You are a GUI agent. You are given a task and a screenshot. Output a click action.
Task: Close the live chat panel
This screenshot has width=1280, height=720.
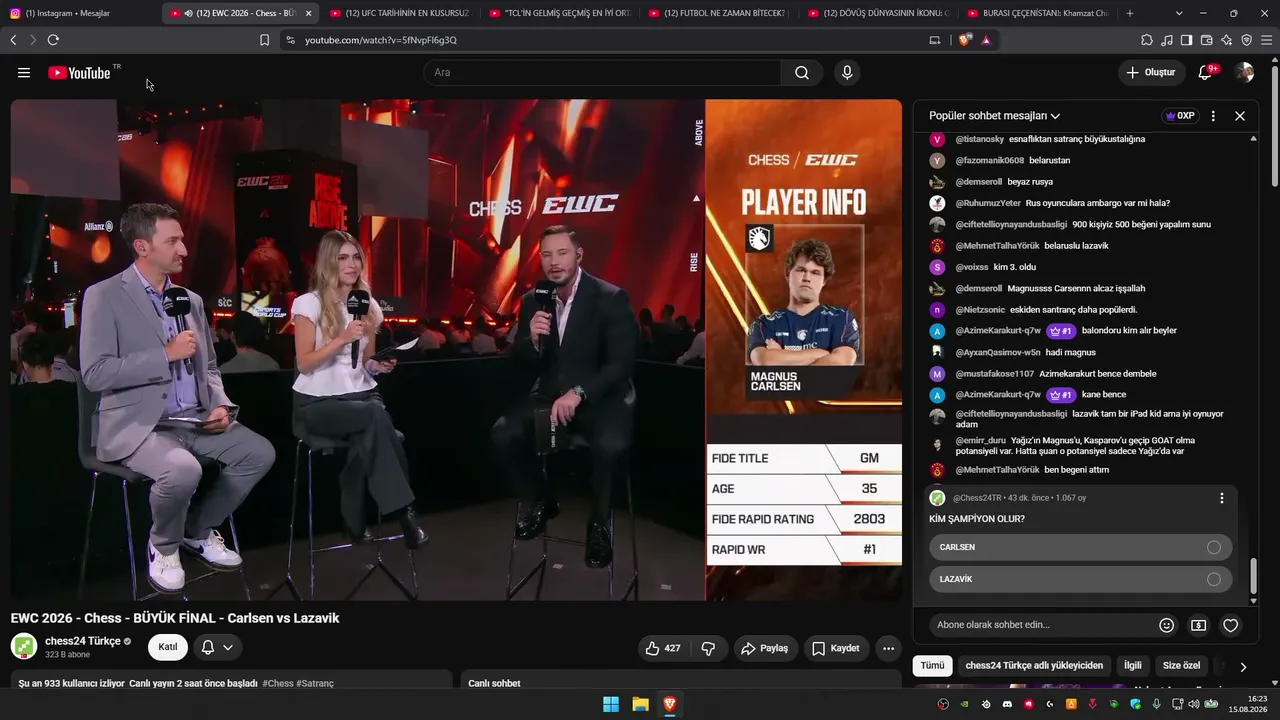pos(1240,116)
